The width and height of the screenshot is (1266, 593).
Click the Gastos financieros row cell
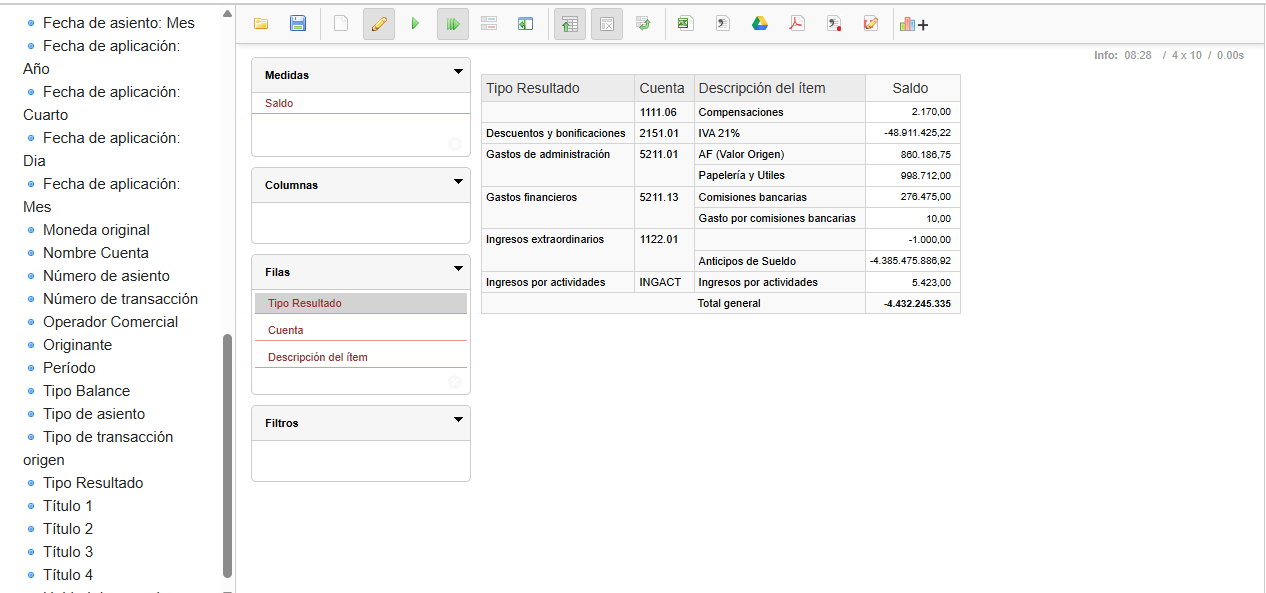[x=558, y=207]
